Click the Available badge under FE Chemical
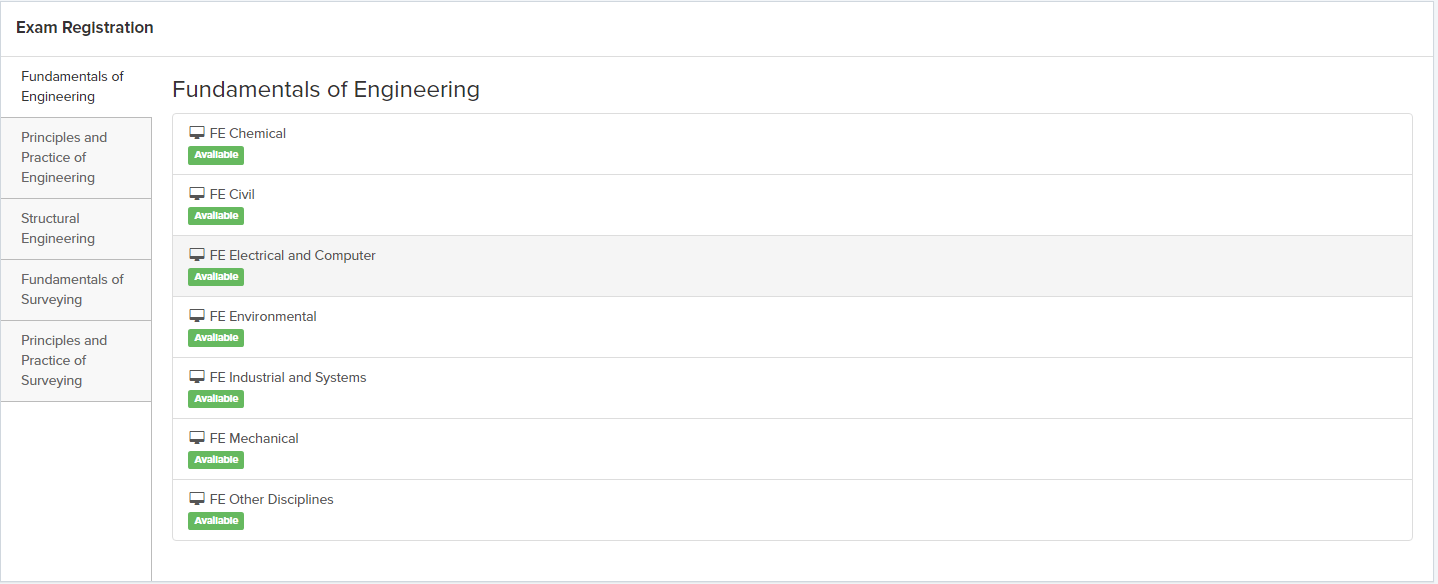This screenshot has width=1438, height=584. (216, 155)
